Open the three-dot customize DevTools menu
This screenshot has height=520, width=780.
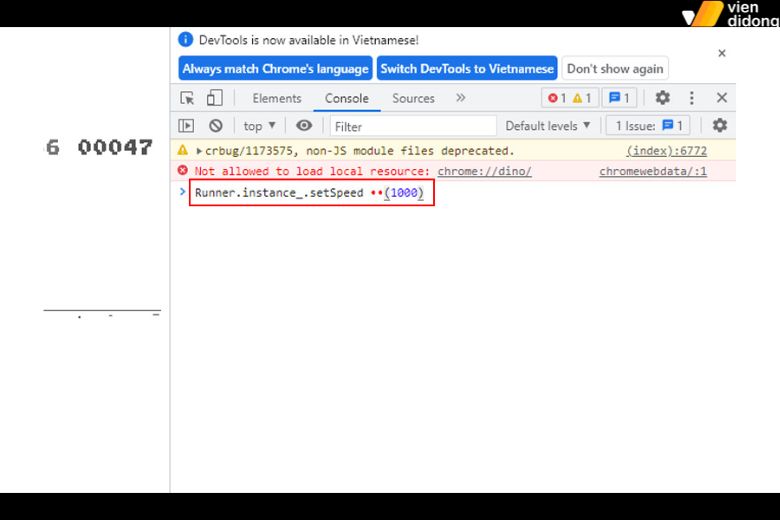pos(691,98)
